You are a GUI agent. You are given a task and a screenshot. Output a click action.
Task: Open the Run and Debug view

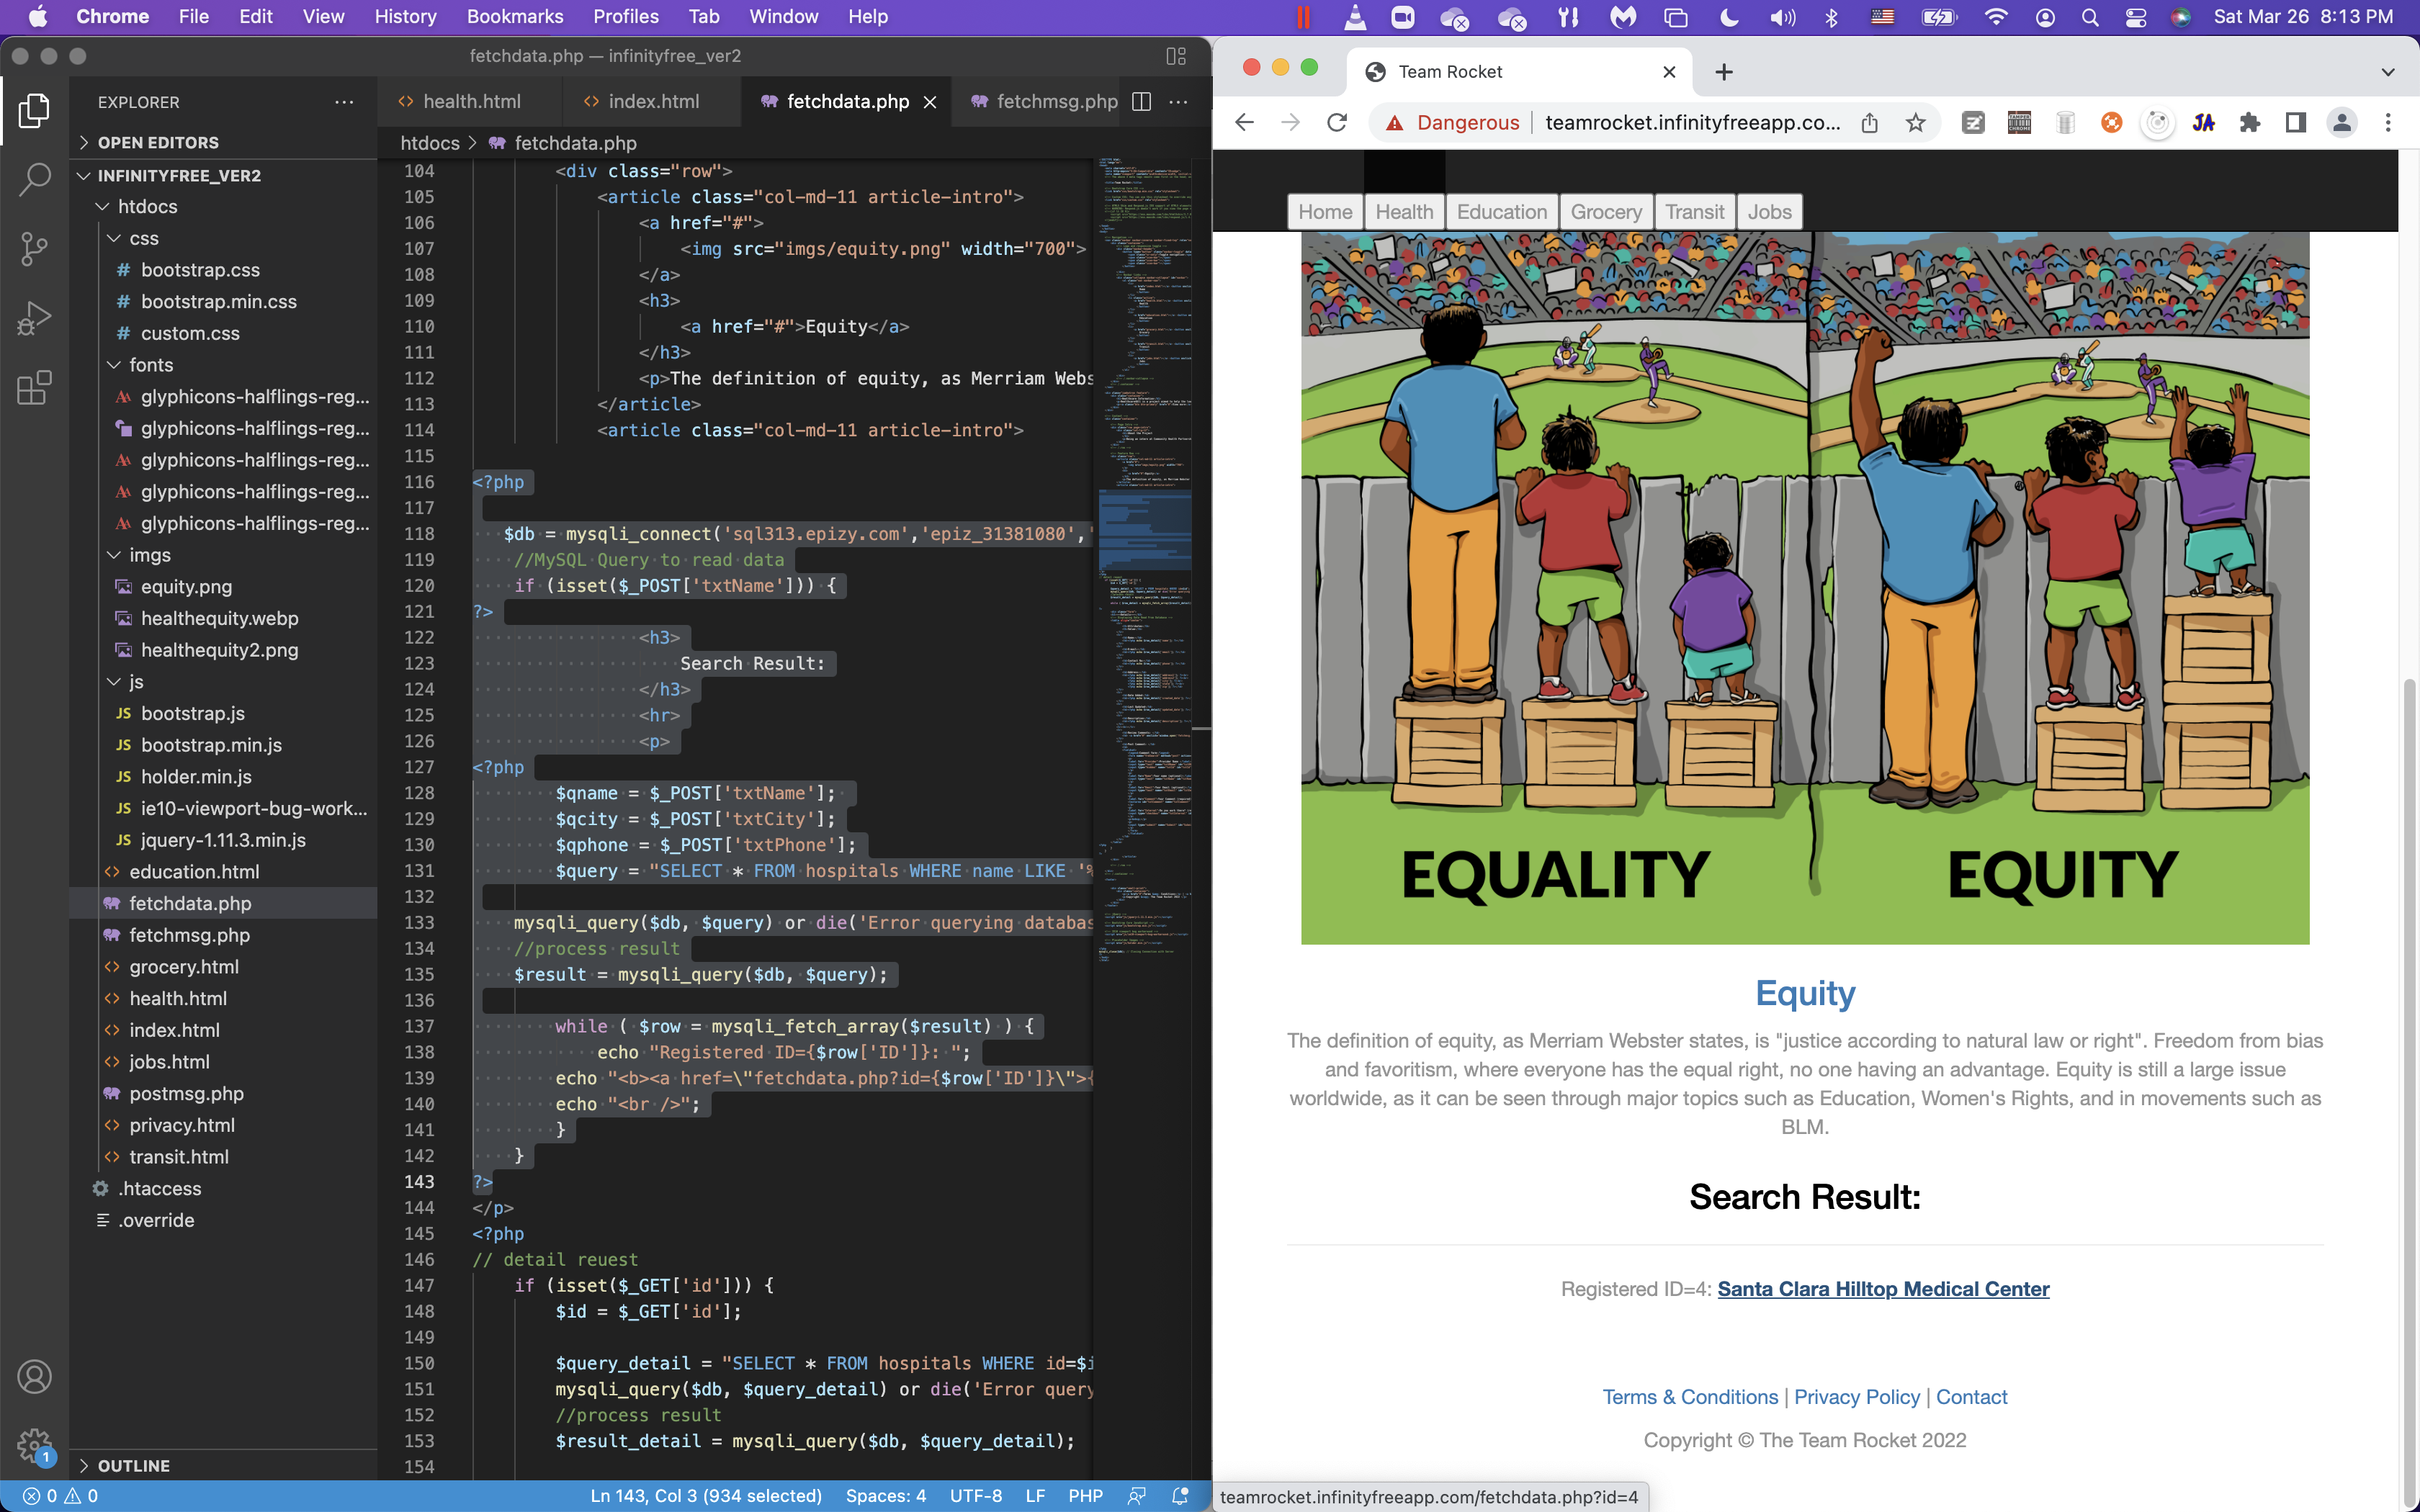34,318
